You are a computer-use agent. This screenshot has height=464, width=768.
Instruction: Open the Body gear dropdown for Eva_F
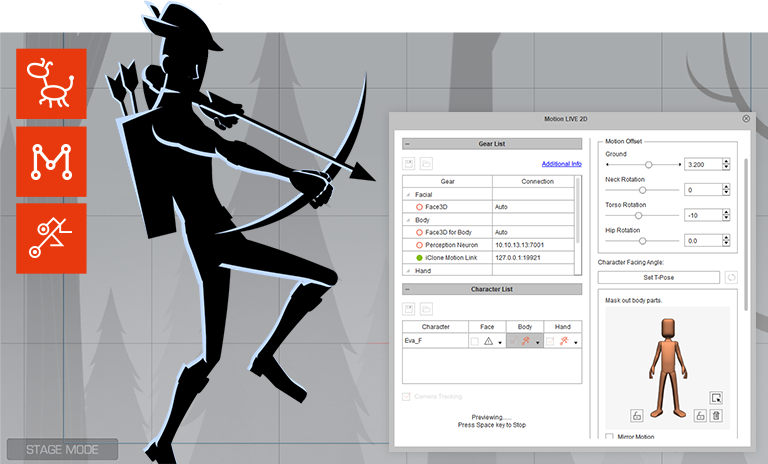tap(538, 342)
